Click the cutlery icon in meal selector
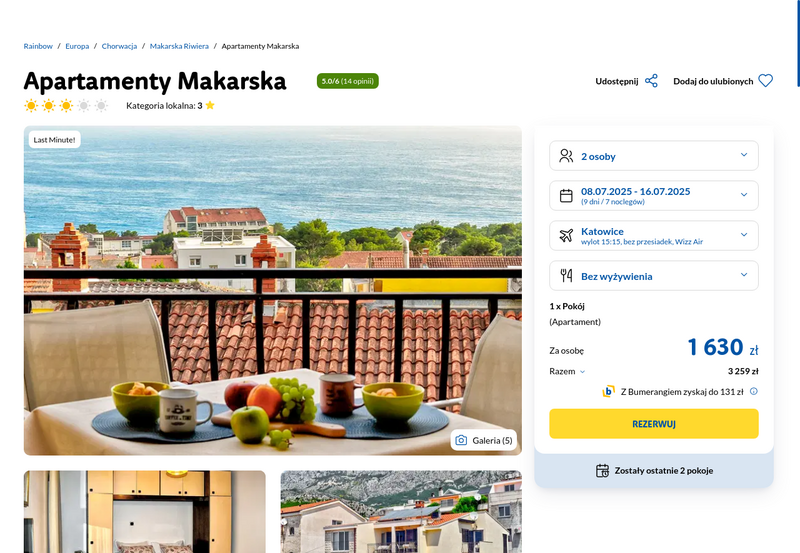Viewport: 800px width, 553px height. [566, 275]
